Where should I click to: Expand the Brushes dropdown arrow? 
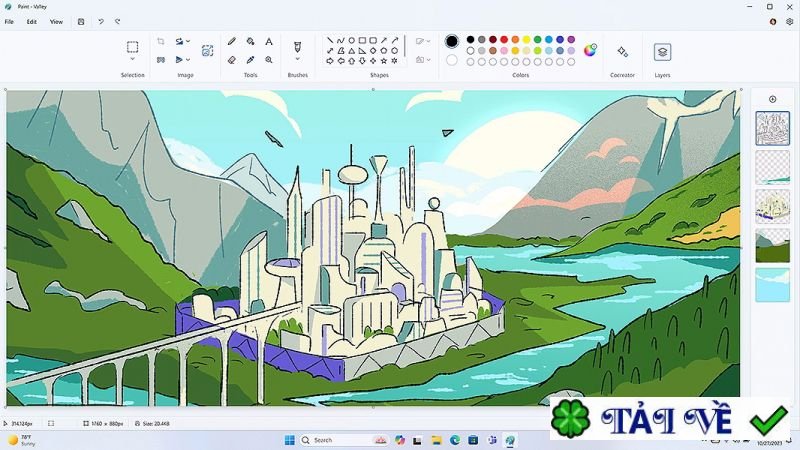(x=297, y=60)
